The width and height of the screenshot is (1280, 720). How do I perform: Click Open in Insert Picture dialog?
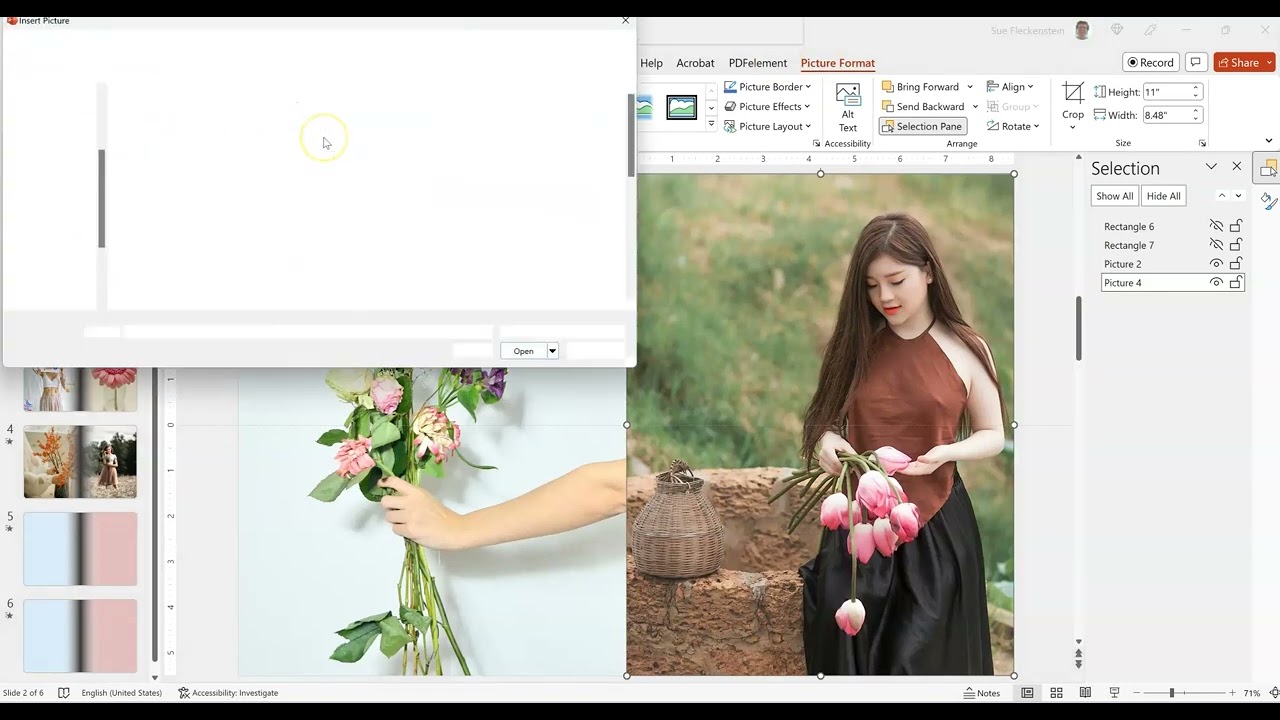point(523,351)
